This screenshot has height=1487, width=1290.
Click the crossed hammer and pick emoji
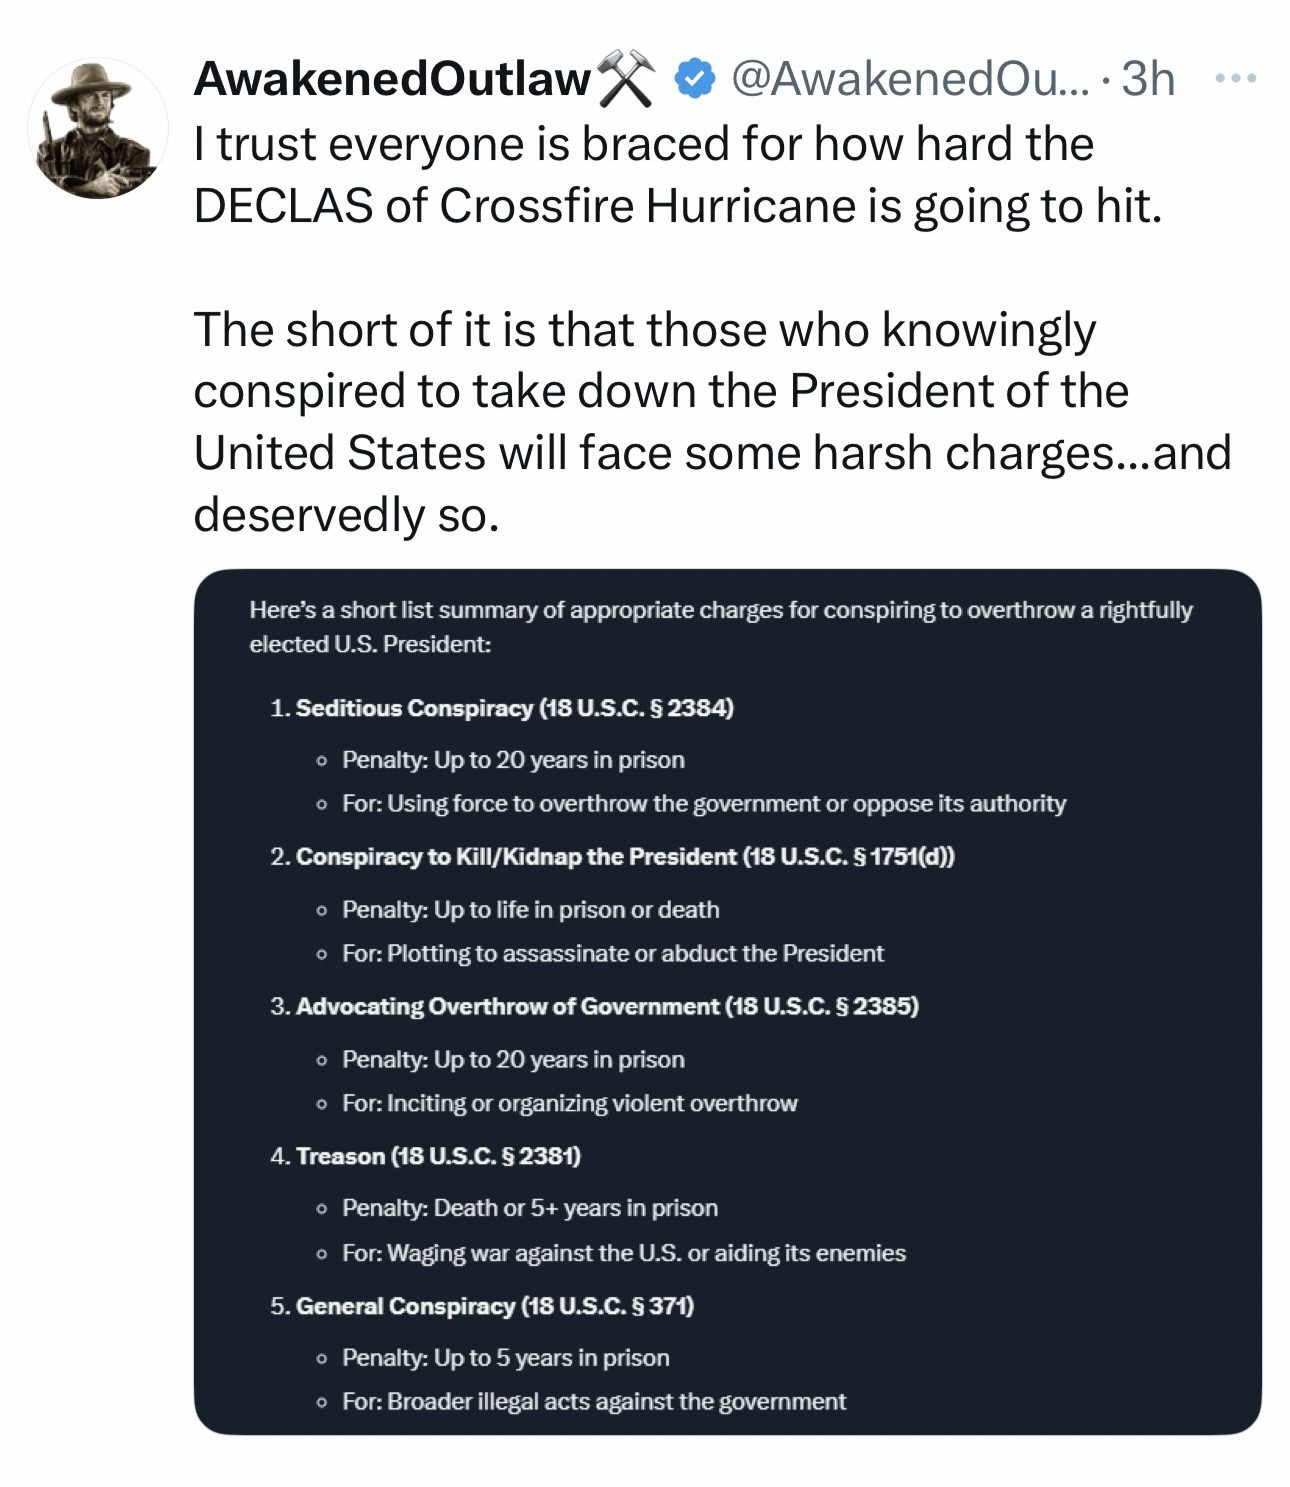coord(625,79)
